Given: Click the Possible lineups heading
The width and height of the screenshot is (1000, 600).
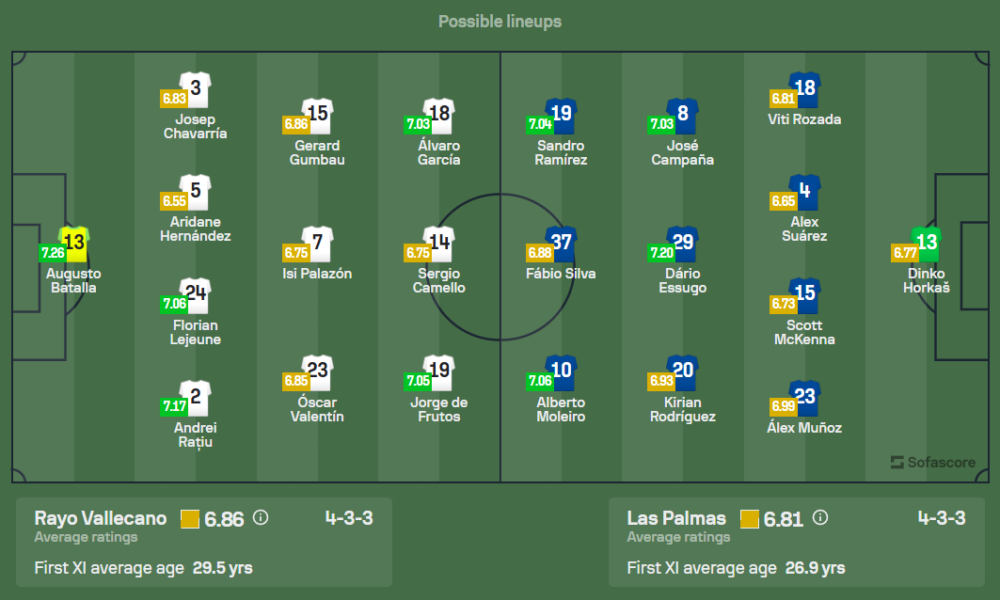Looking at the screenshot, I should tap(500, 21).
